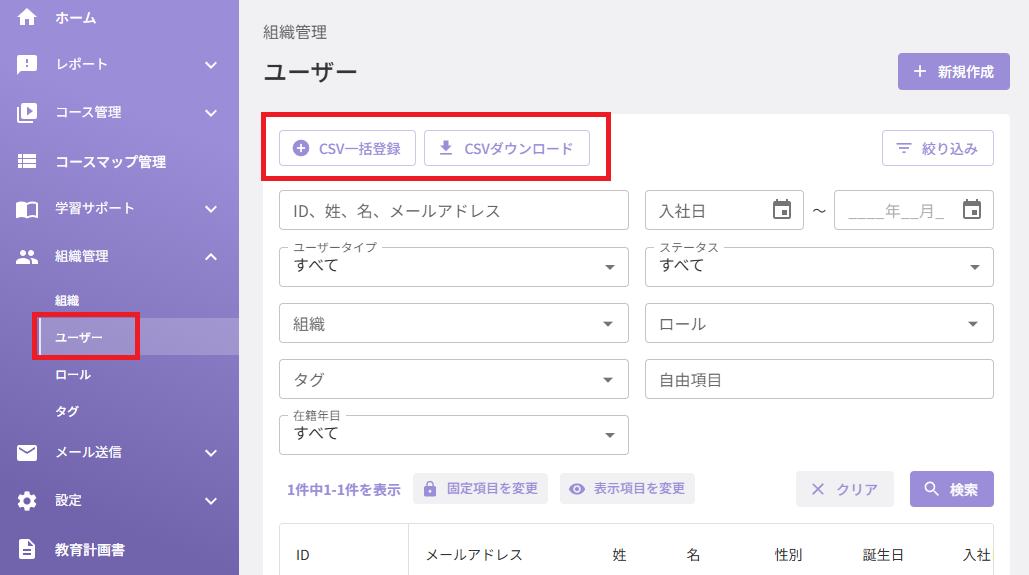This screenshot has width=1029, height=575.
Task: Toggle the eye icon for 表示項目を変更
Action: [577, 489]
